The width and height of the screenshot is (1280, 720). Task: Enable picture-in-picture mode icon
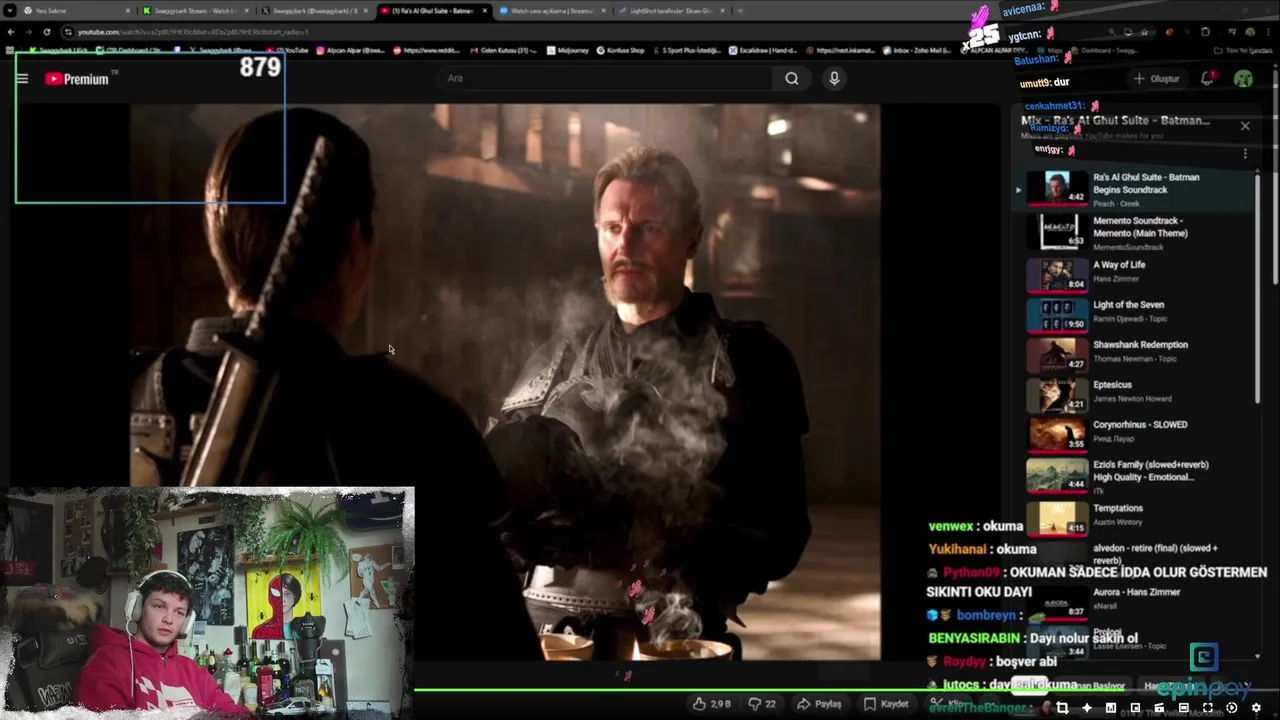click(1135, 708)
